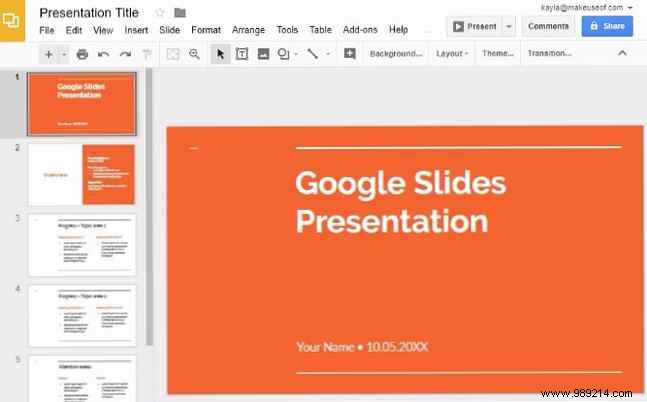Open the Background options
Viewport: 647px width, 402px height.
coord(396,53)
